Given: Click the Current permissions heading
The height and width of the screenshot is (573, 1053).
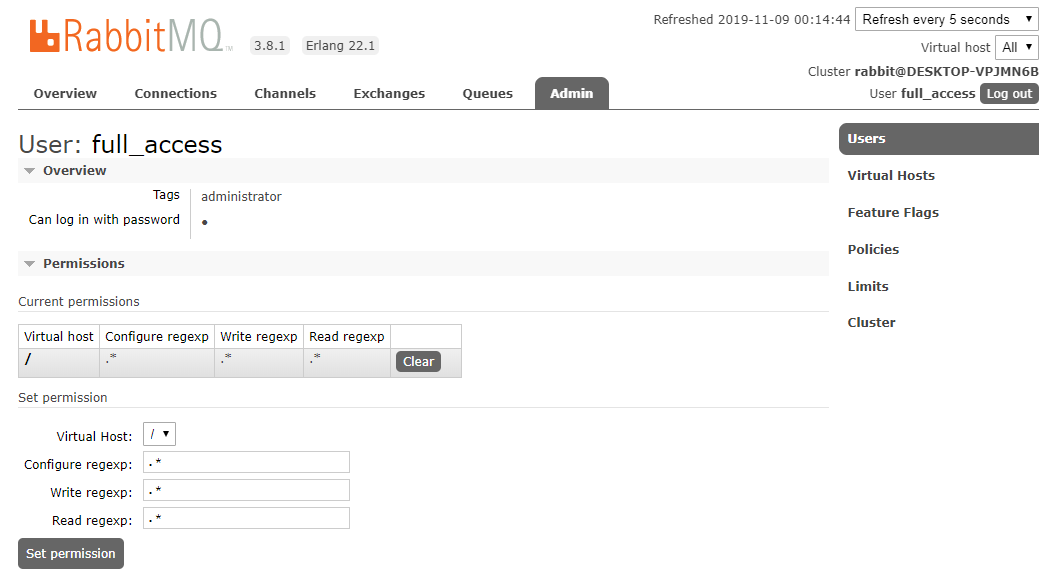Looking at the screenshot, I should [79, 302].
